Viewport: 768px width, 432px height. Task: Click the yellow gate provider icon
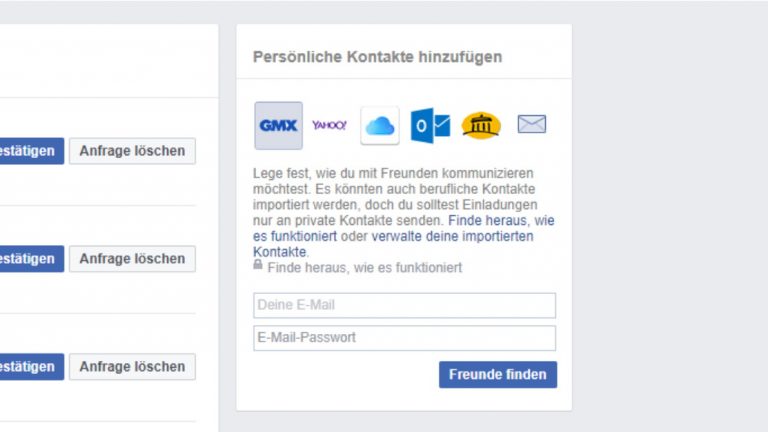click(481, 126)
